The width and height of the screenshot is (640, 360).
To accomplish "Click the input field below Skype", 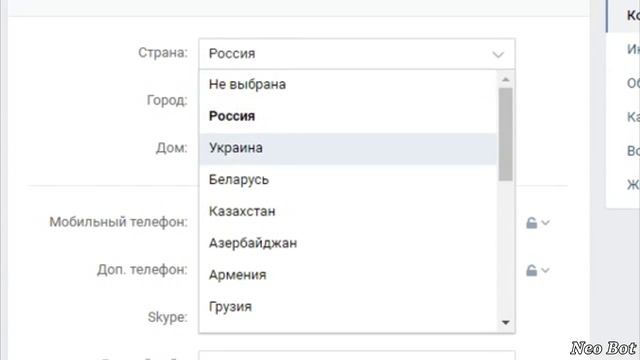I will [357, 355].
